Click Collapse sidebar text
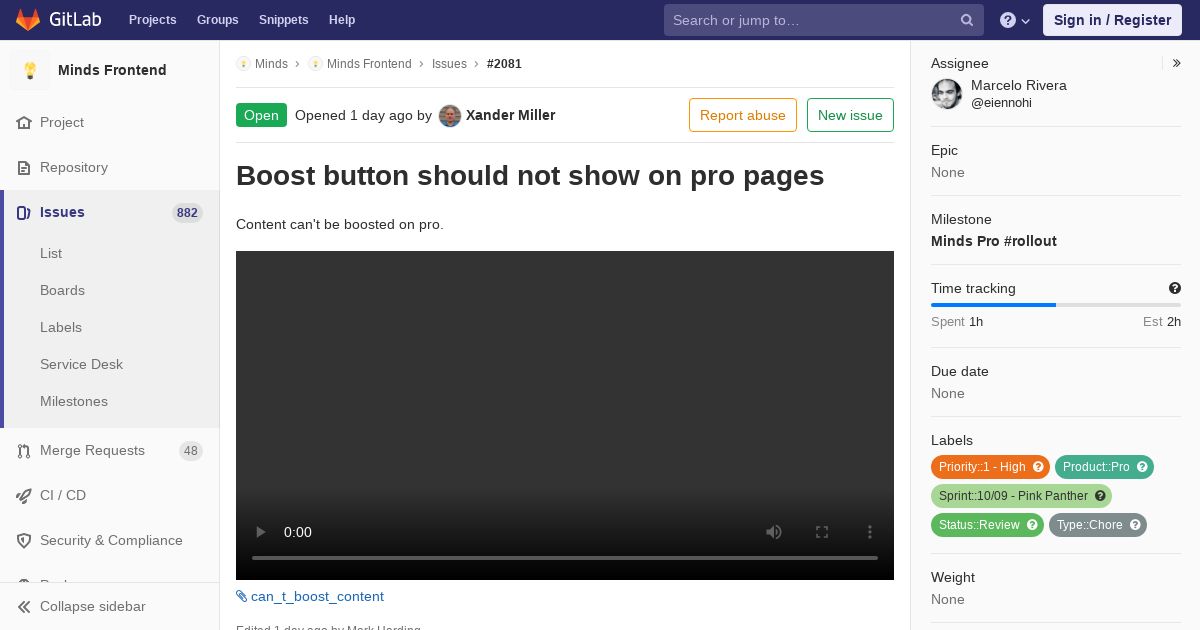The height and width of the screenshot is (630, 1200). pos(93,607)
